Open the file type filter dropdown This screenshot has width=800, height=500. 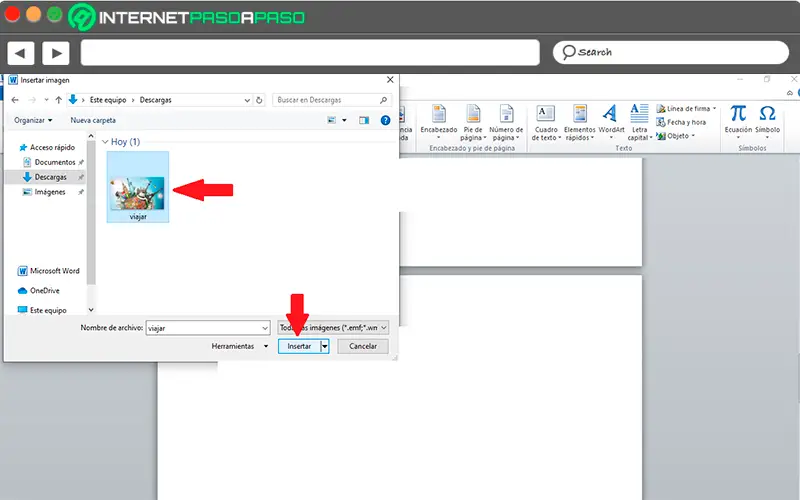click(333, 328)
